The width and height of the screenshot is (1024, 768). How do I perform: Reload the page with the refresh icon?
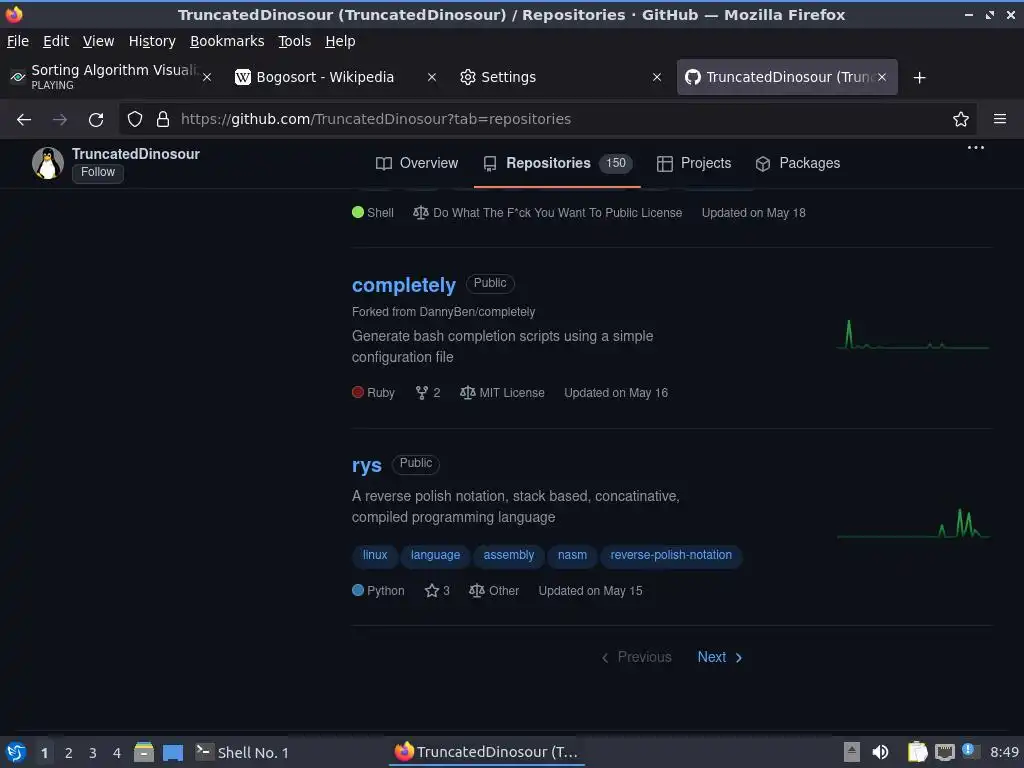pos(96,120)
